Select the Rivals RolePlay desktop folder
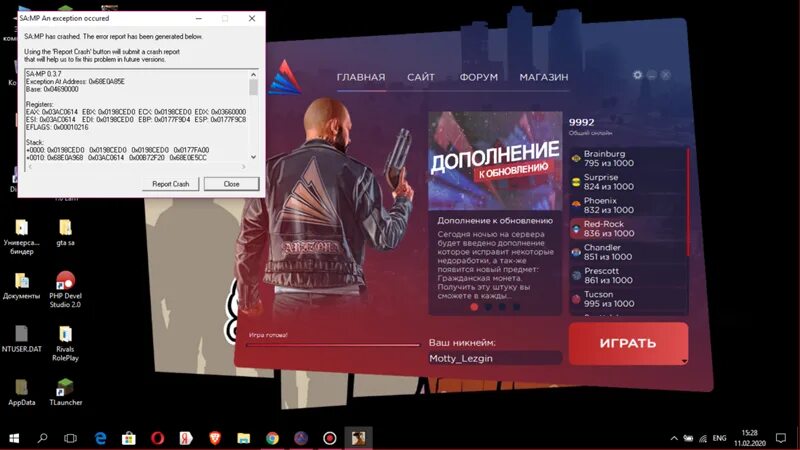Viewport: 800px width, 450px height. tap(65, 343)
